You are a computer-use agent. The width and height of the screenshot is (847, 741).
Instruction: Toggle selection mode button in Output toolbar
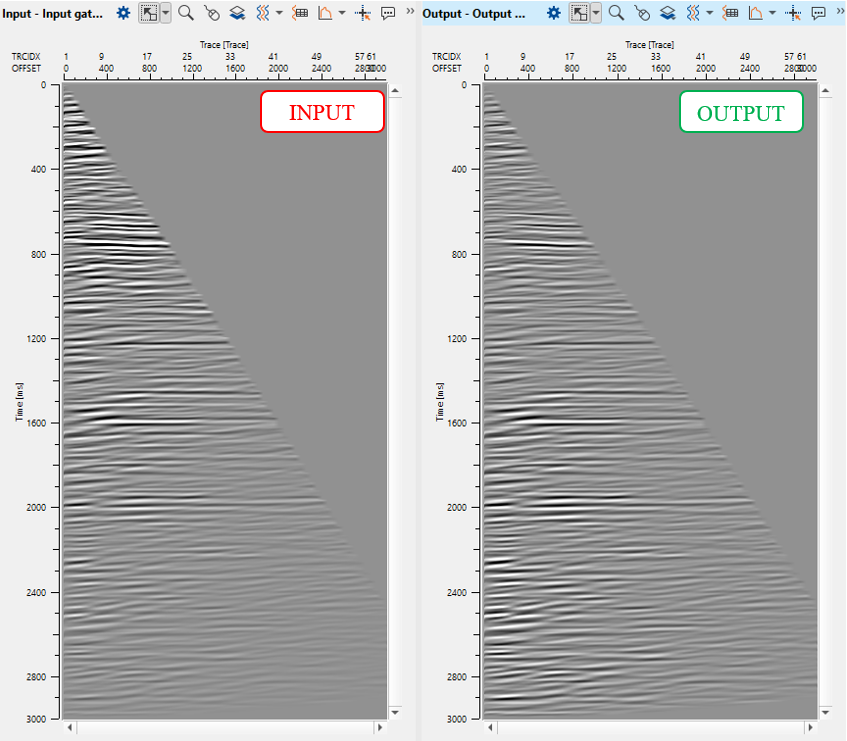click(578, 13)
